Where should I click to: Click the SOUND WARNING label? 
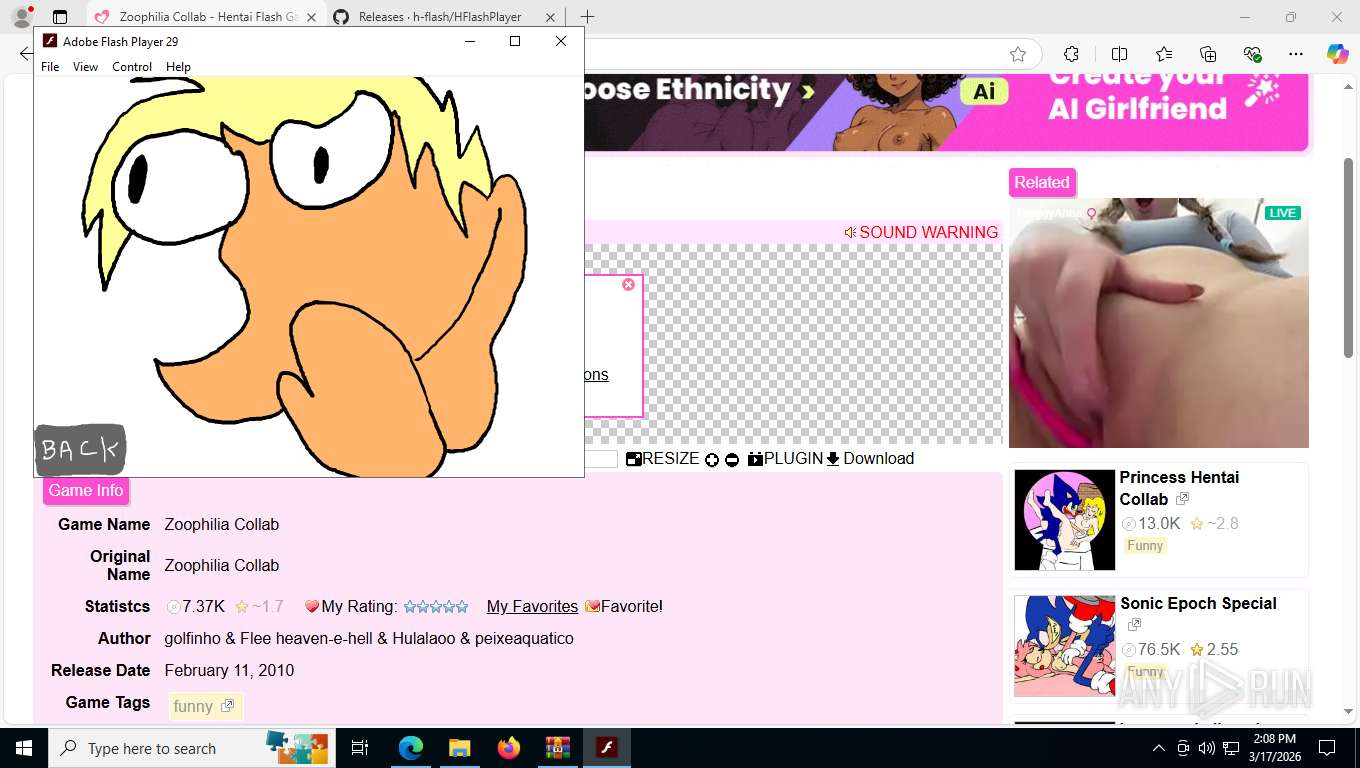pyautogui.click(x=921, y=232)
